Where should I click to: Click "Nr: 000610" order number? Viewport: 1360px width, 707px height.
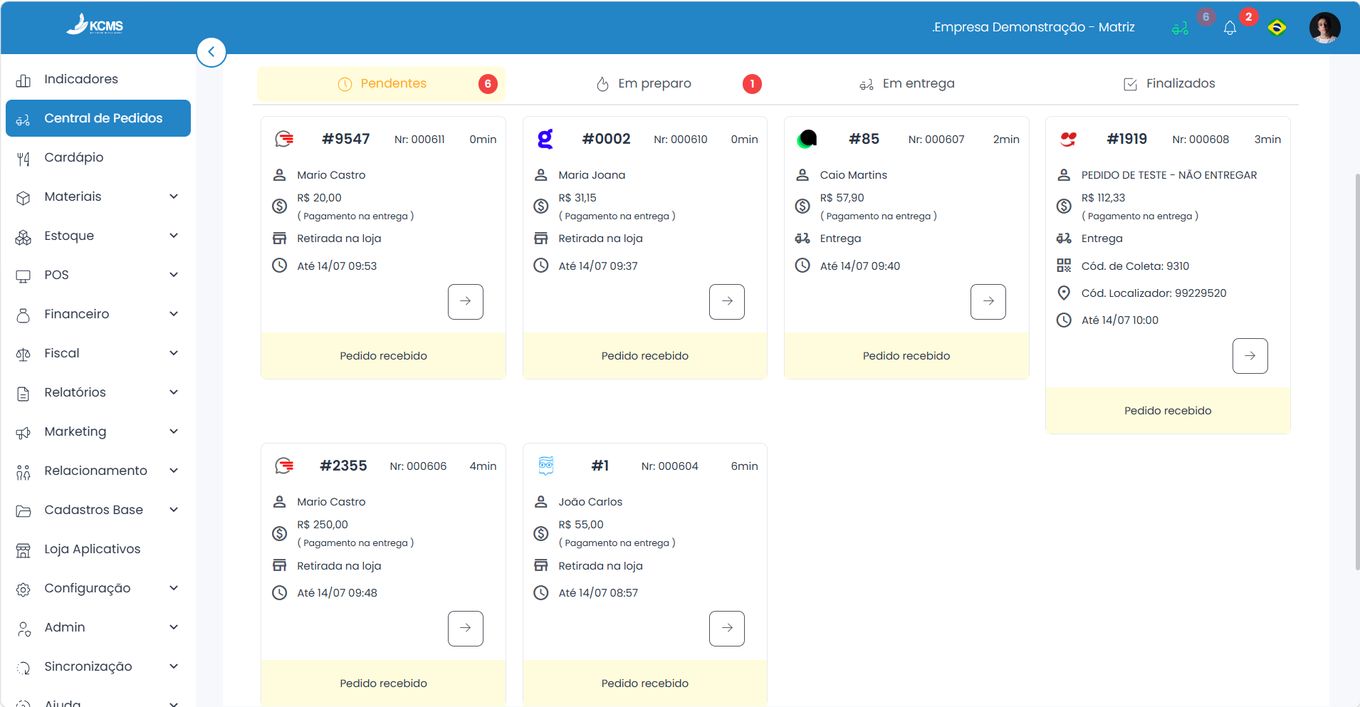(x=680, y=139)
